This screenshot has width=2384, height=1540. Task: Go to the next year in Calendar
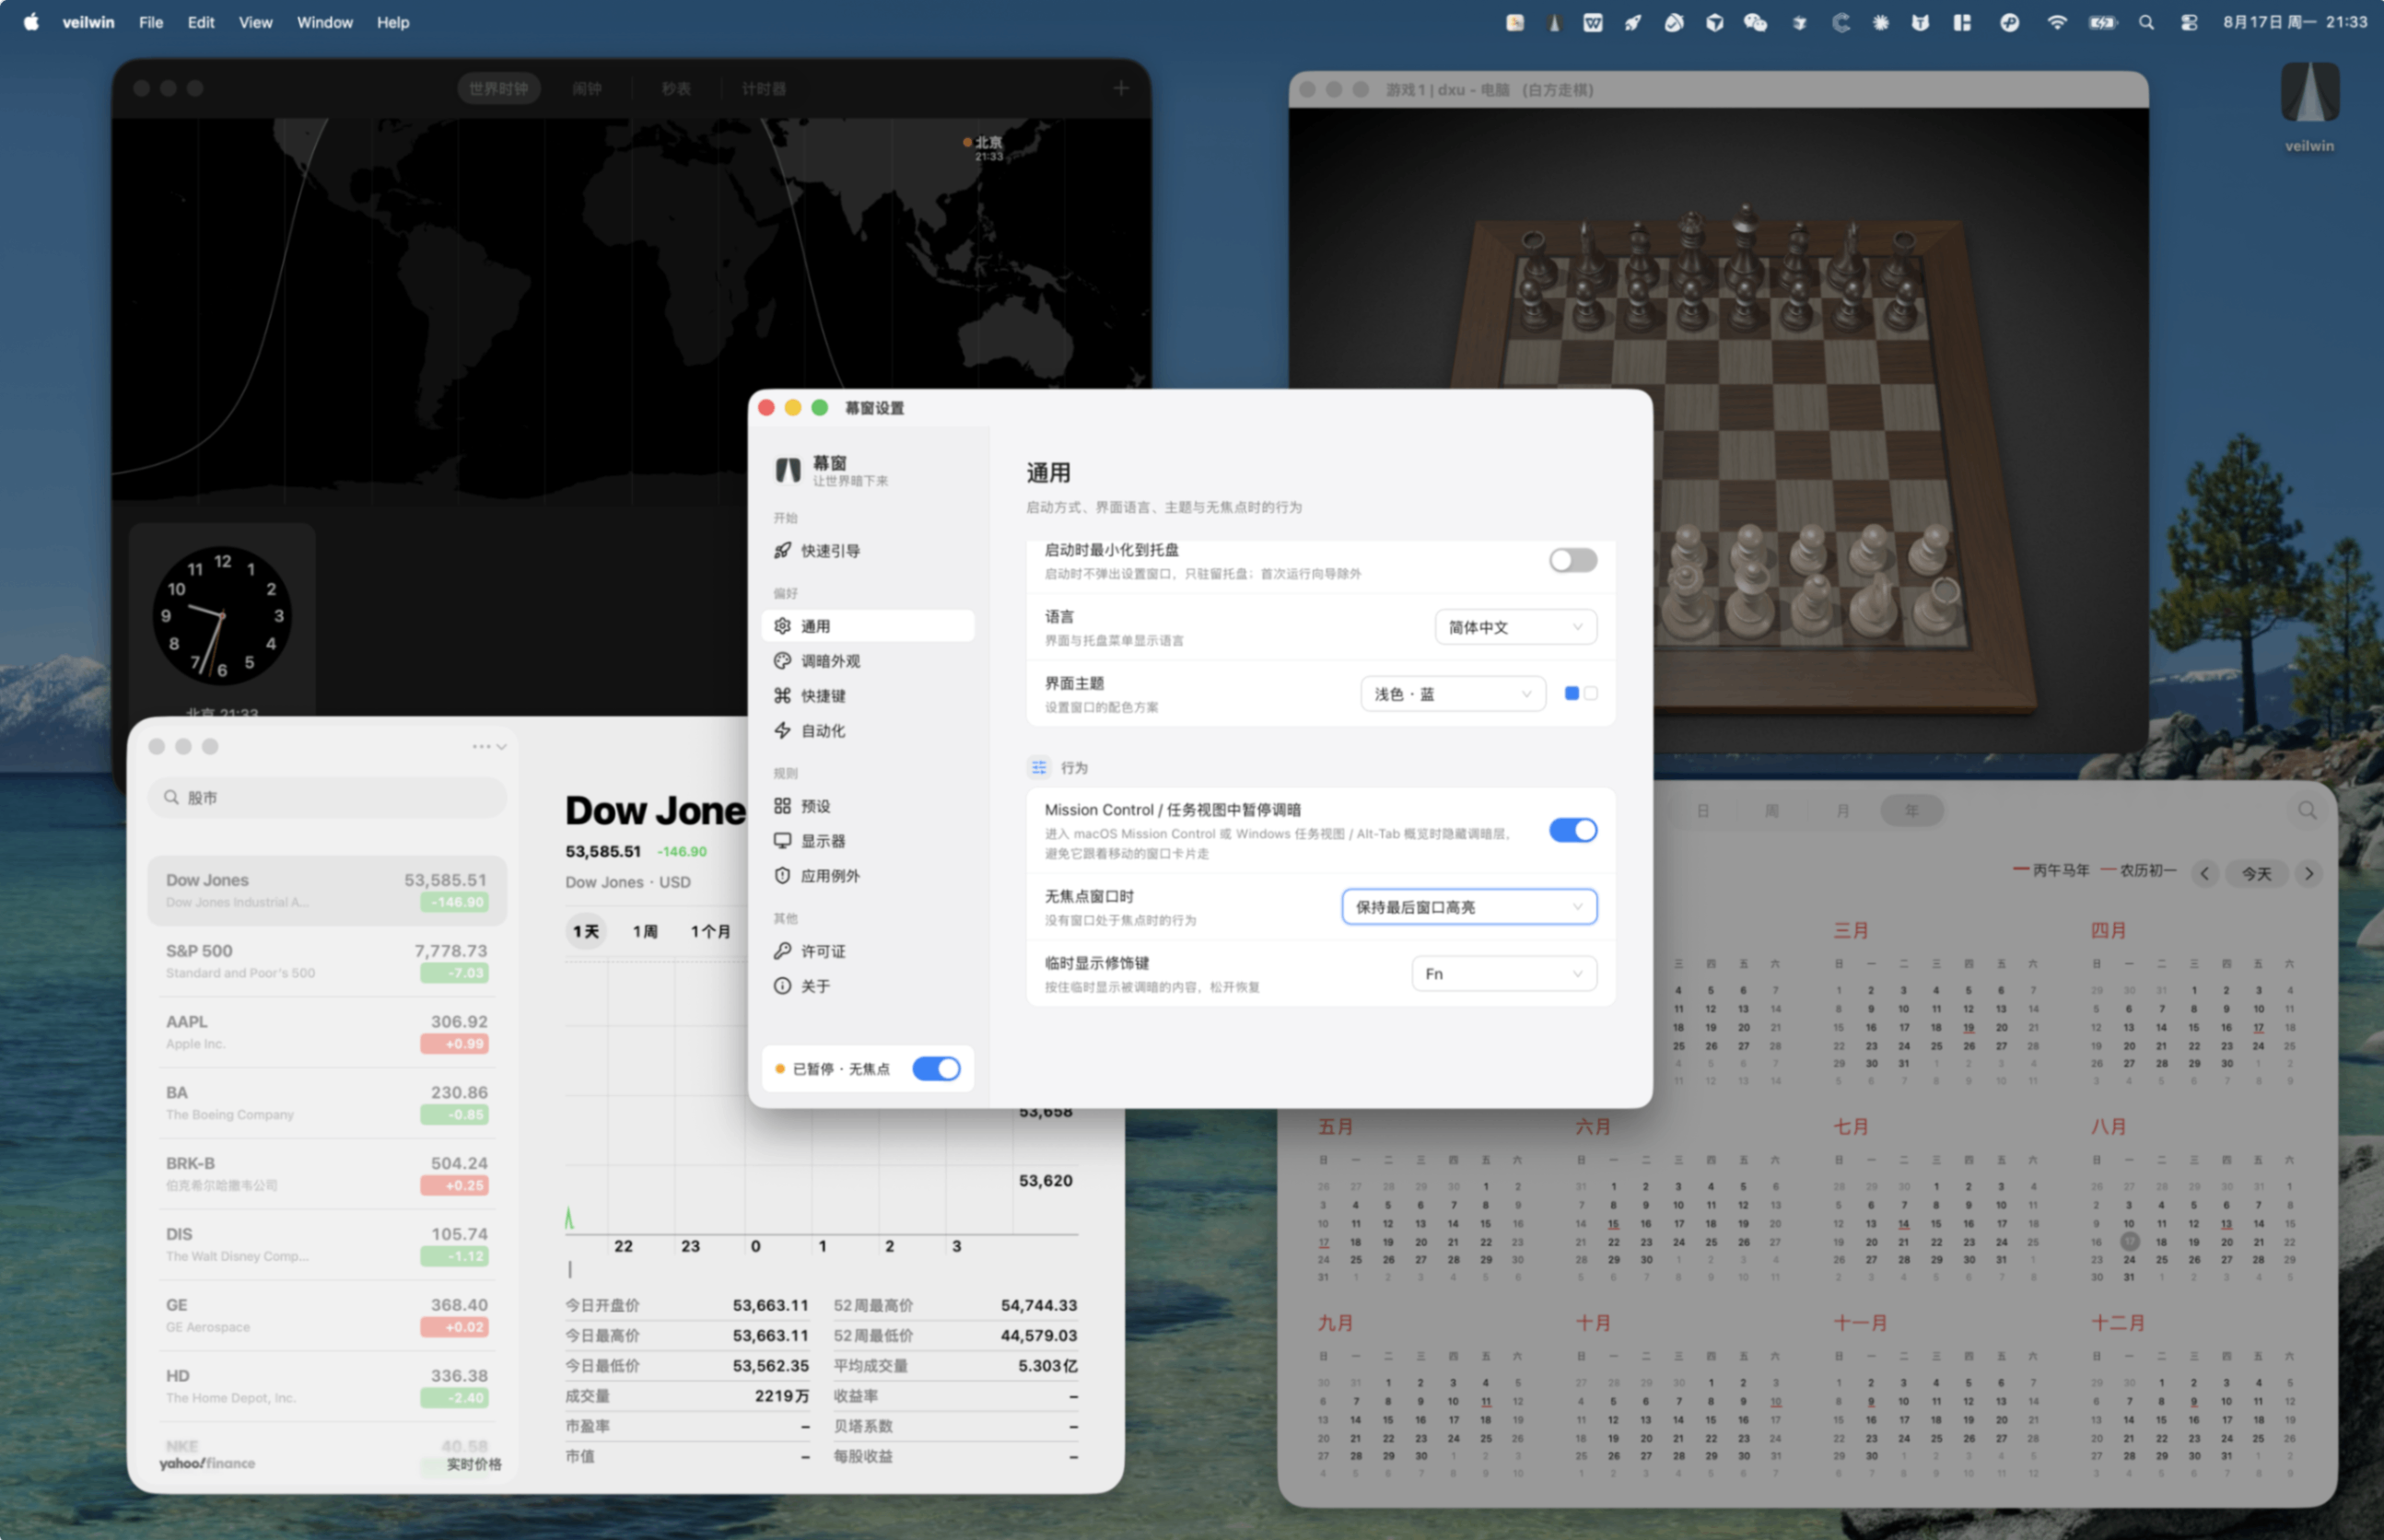(2309, 873)
